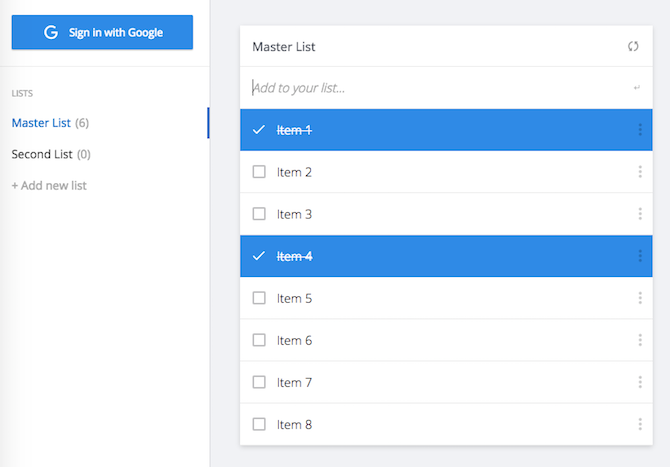Screen dimensions: 670x467
Task: Open the three-dot menu for Item 3
Action: 640,214
